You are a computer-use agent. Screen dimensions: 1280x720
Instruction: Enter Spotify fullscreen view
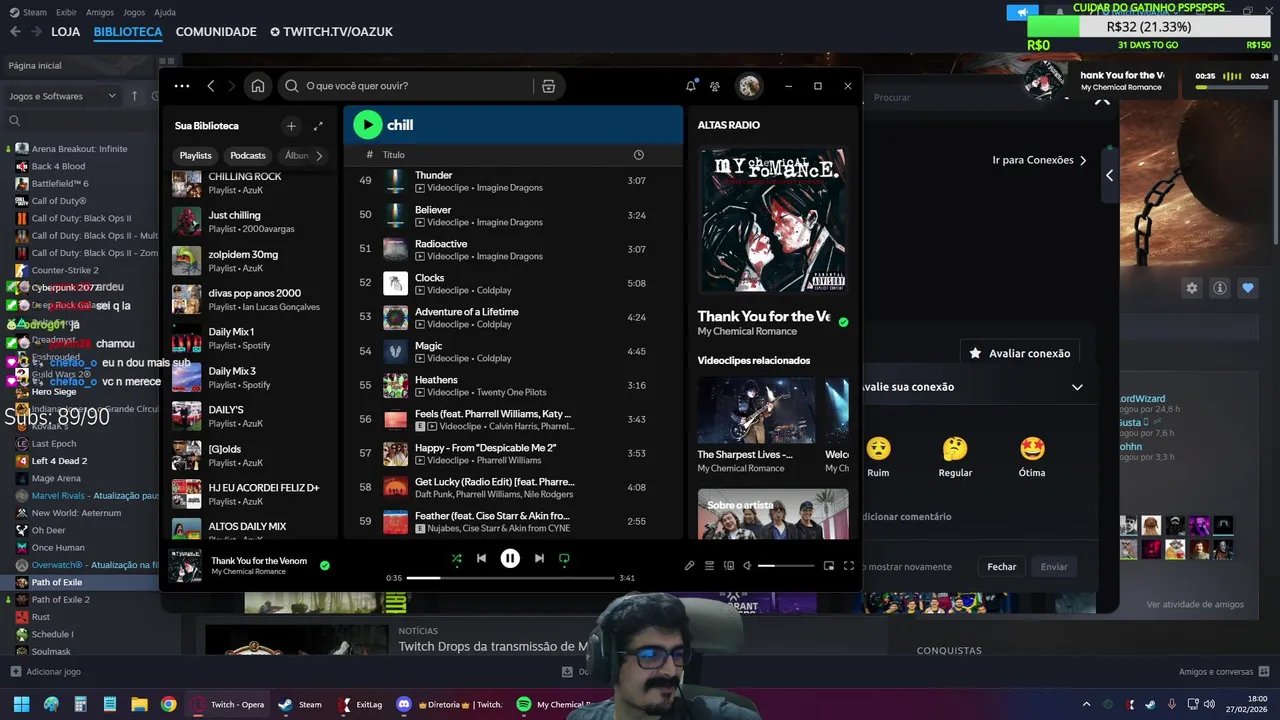pyautogui.click(x=849, y=566)
